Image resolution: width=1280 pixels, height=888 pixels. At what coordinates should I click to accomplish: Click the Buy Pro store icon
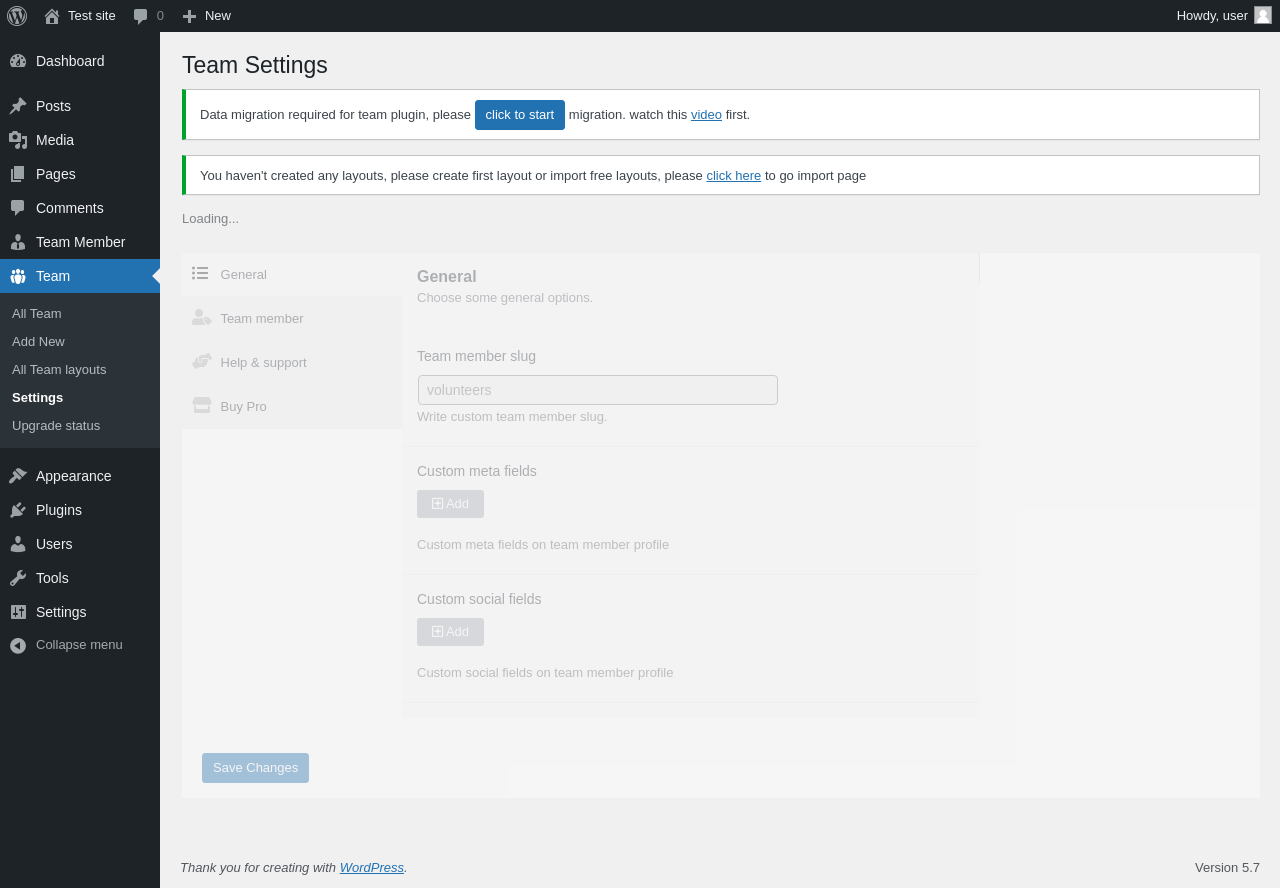coord(202,405)
